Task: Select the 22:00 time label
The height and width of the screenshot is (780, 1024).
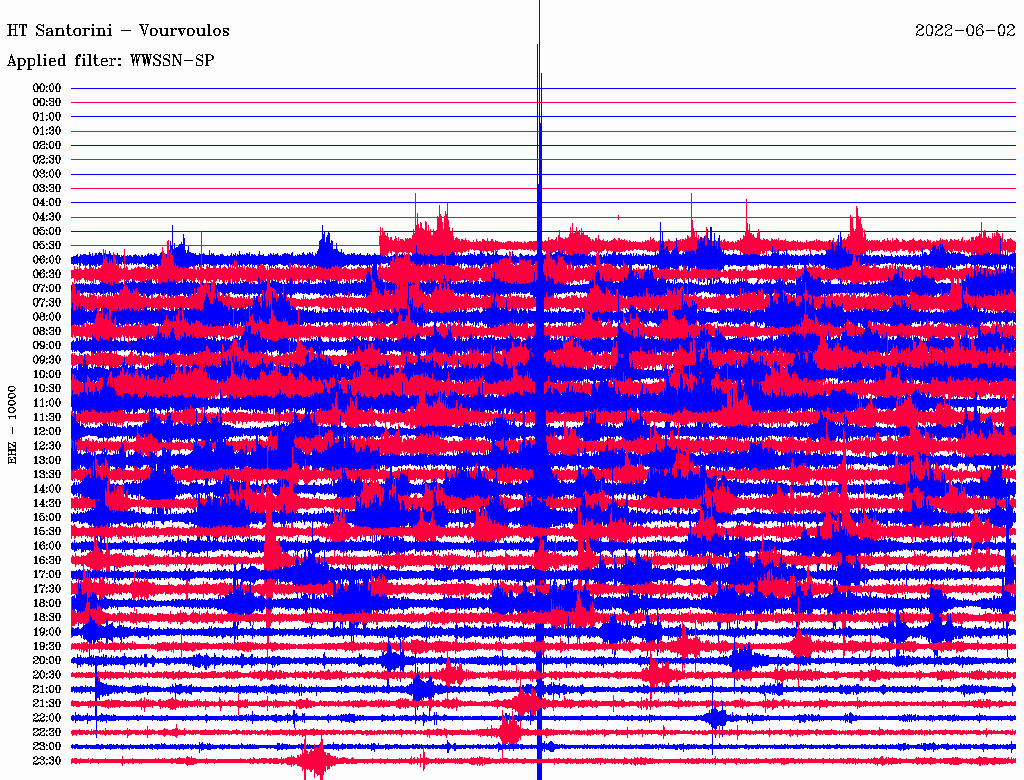Action: pos(47,718)
